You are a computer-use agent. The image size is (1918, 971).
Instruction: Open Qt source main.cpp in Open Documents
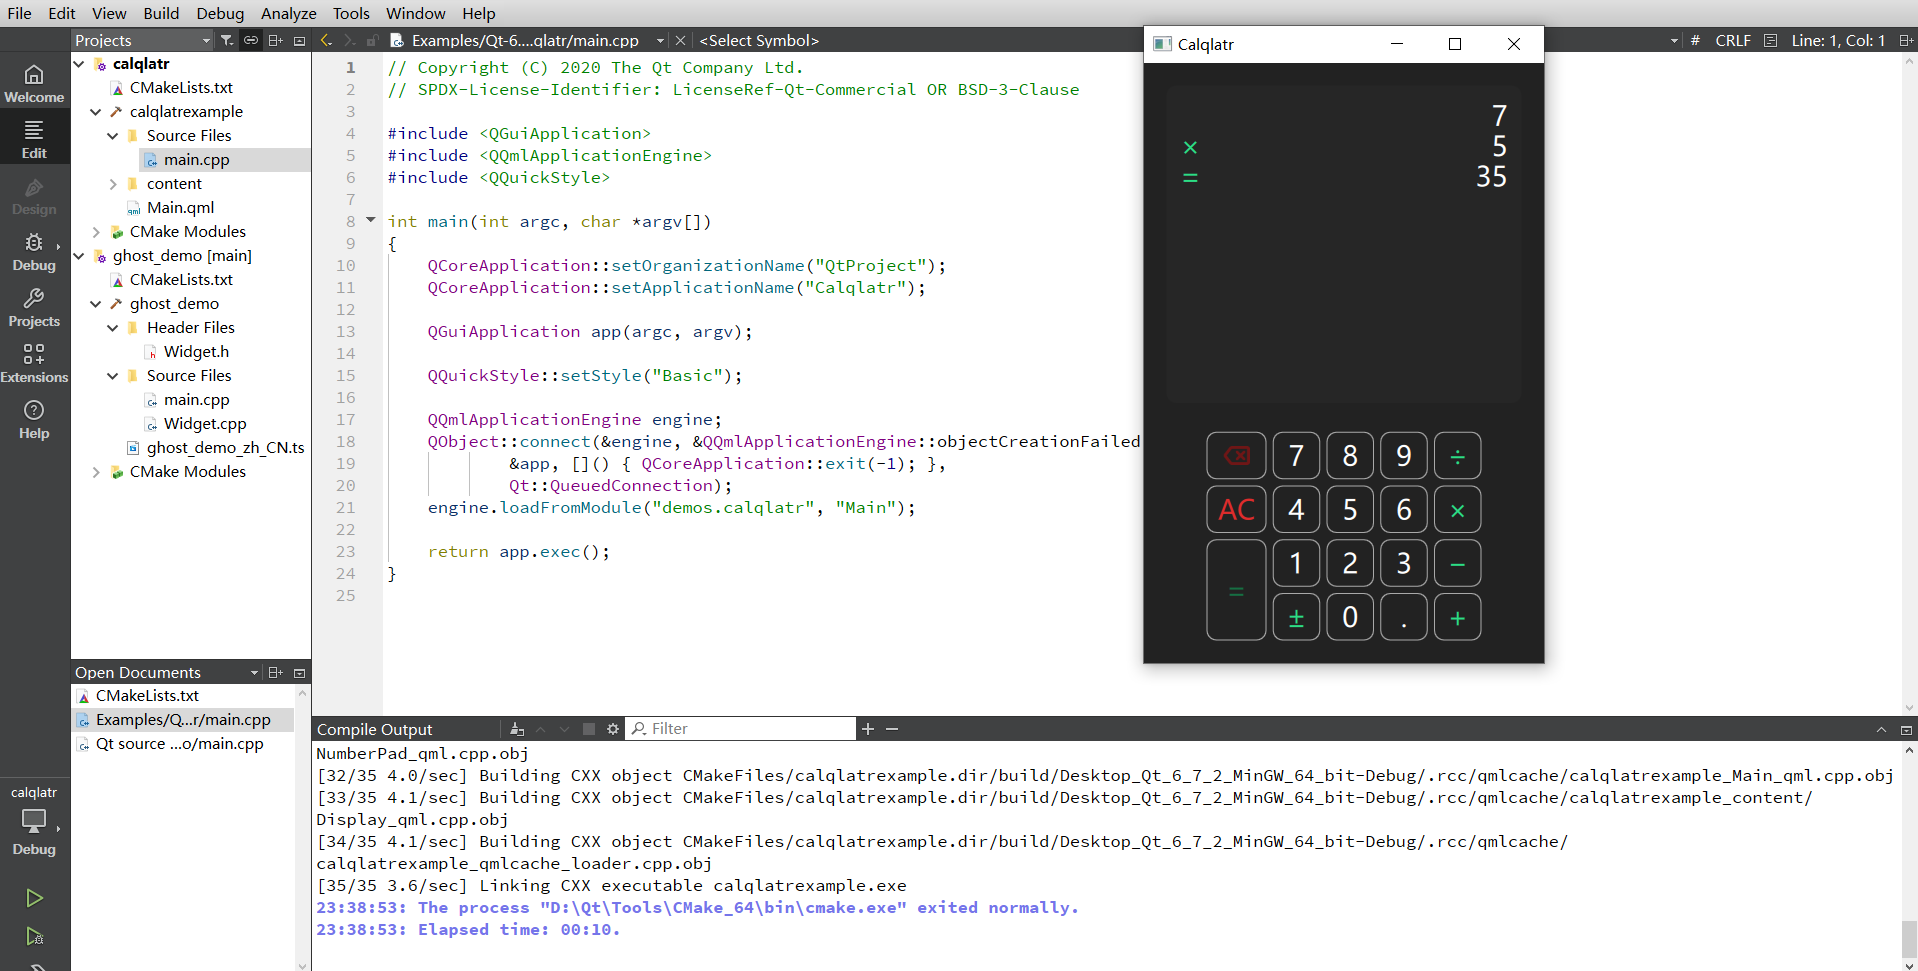(x=180, y=744)
